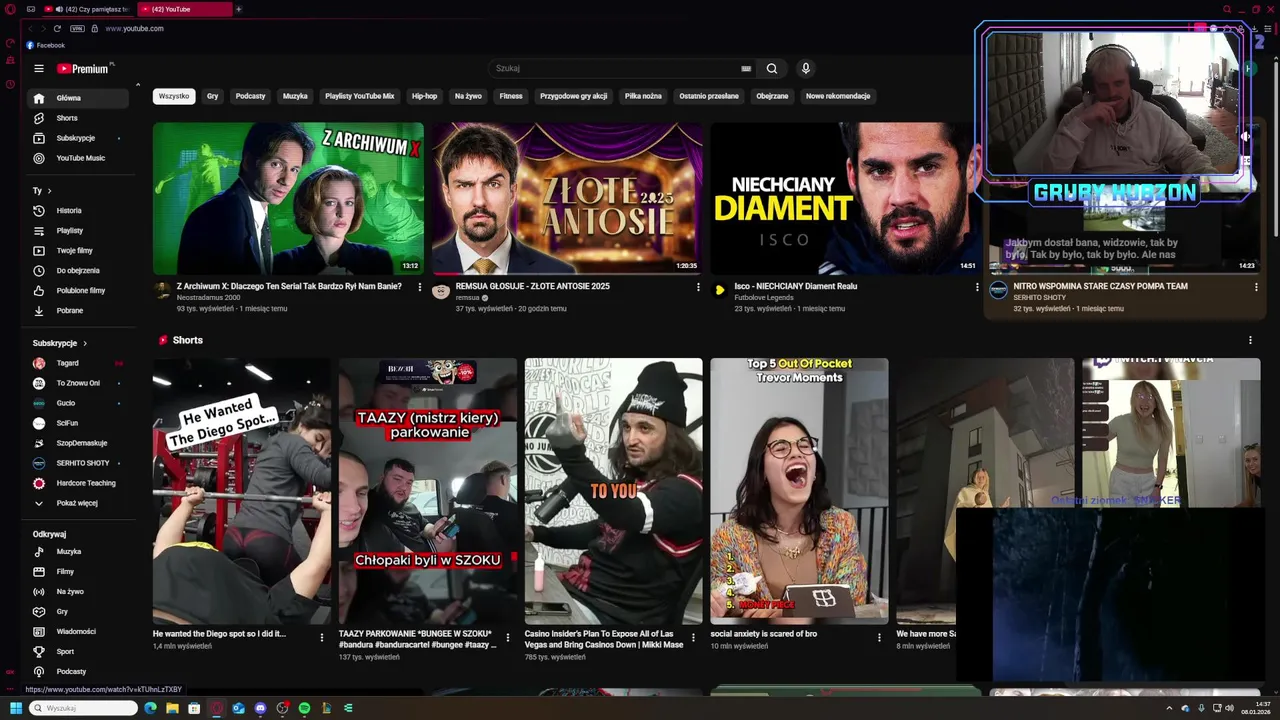1280x720 pixels.
Task: Toggle the VPN badge in address bar
Action: (x=77, y=29)
